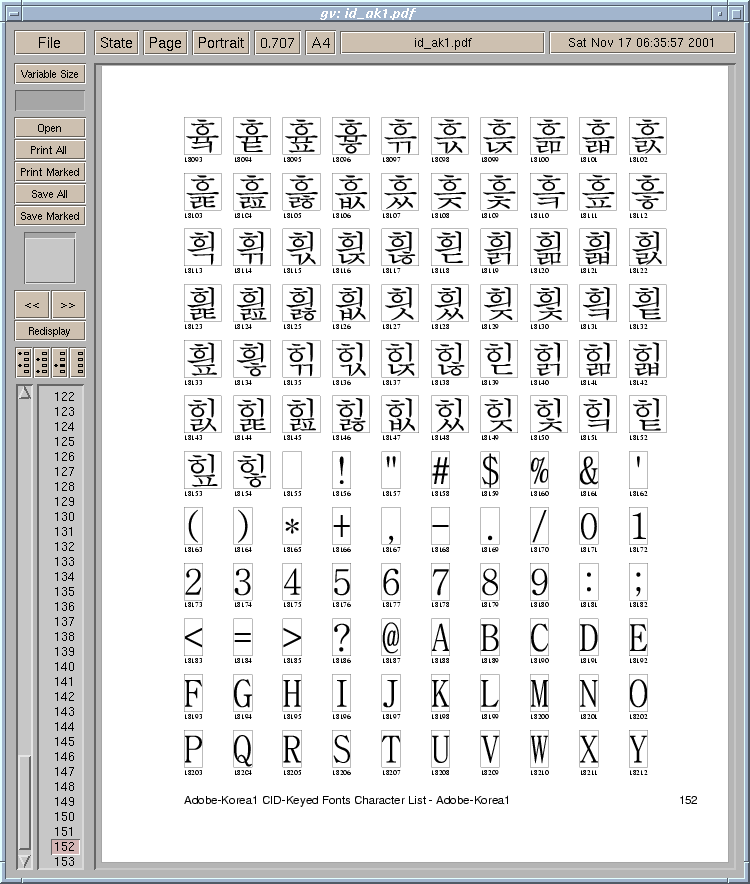The image size is (750, 884).
Task: Open the Page menu
Action: point(165,42)
